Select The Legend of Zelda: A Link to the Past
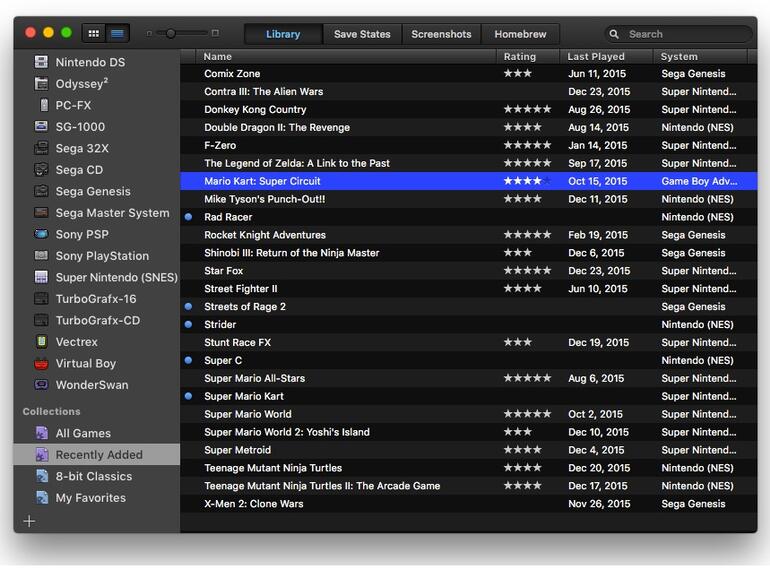The image size is (770, 578). click(468, 163)
